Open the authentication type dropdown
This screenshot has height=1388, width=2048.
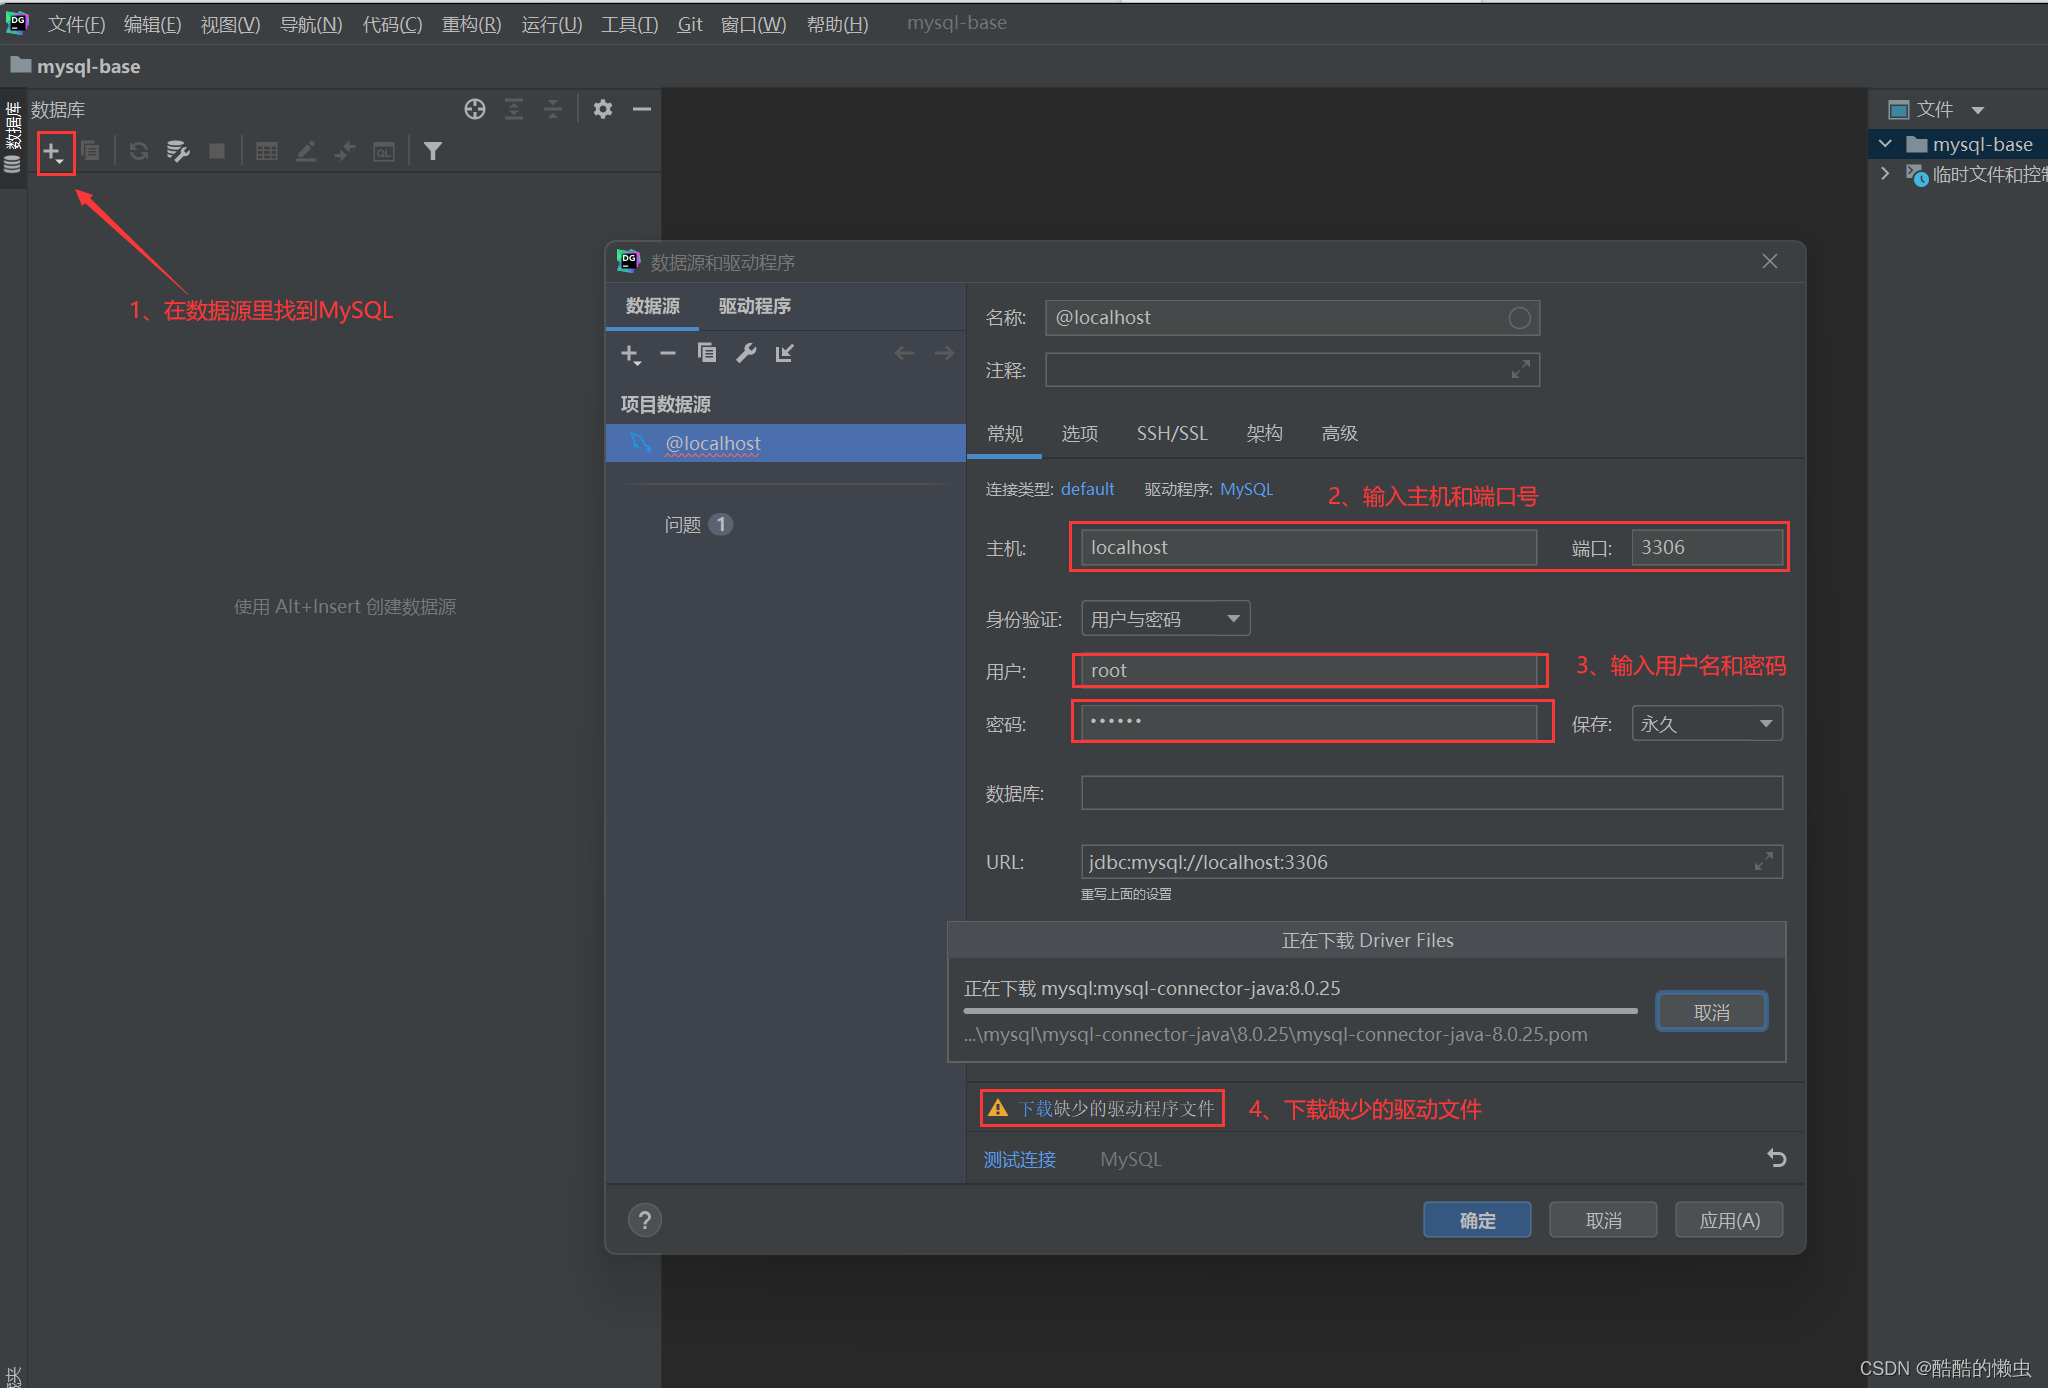pyautogui.click(x=1165, y=619)
